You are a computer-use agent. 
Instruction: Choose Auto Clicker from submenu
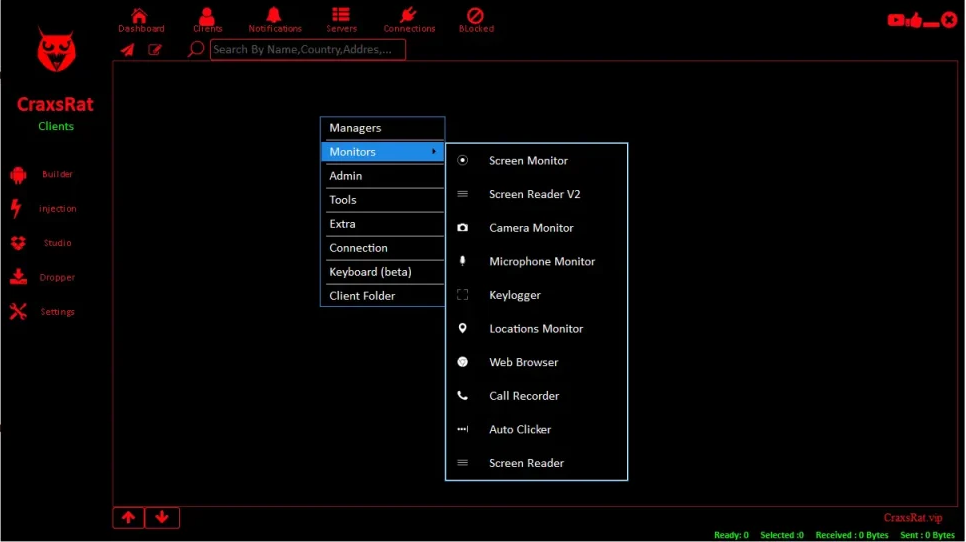pyautogui.click(x=536, y=429)
